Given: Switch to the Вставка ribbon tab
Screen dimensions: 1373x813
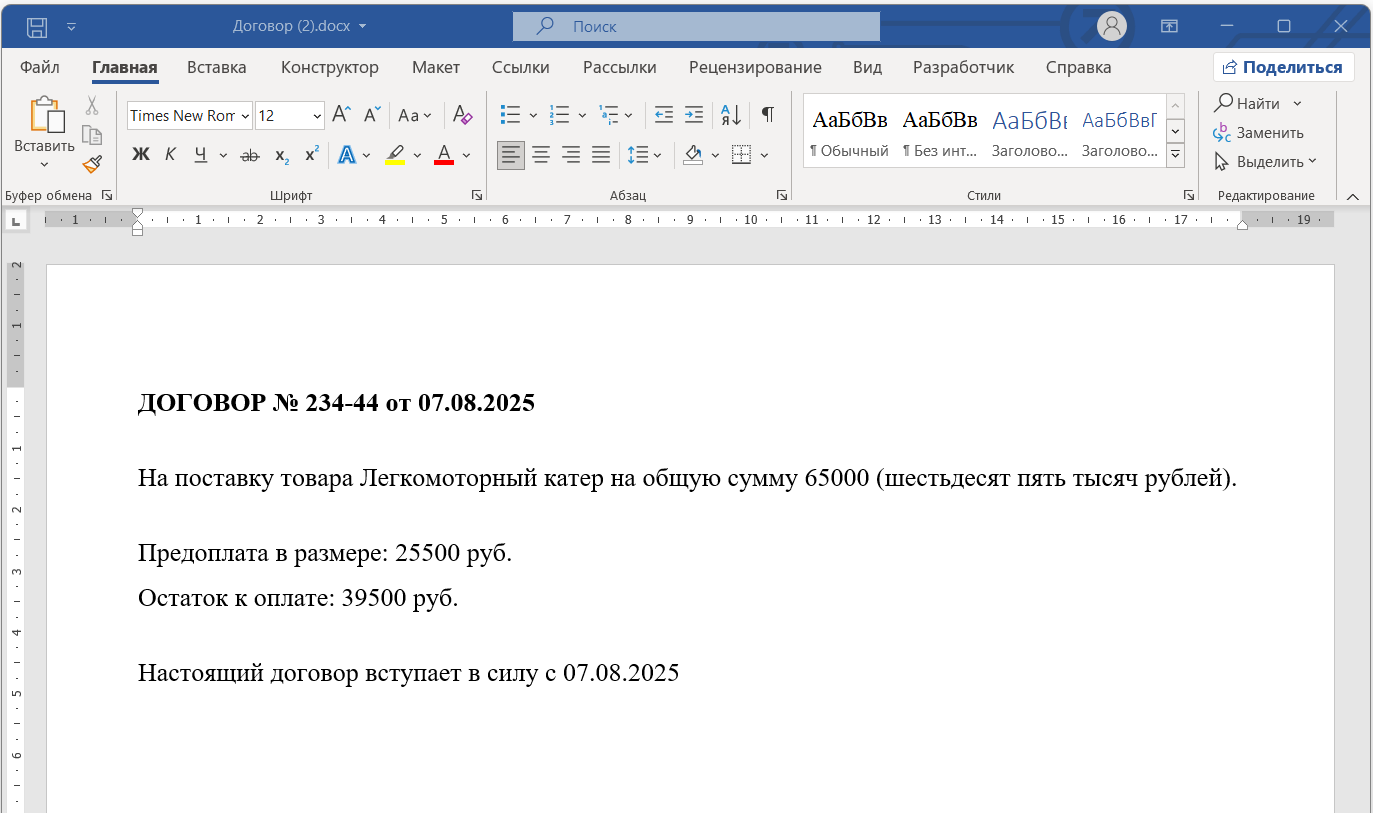Looking at the screenshot, I should click(x=216, y=67).
